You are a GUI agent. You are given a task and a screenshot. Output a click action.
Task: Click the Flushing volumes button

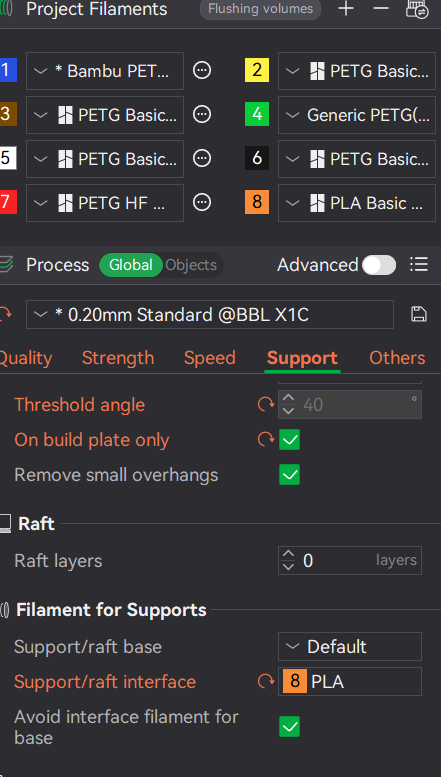click(x=261, y=9)
